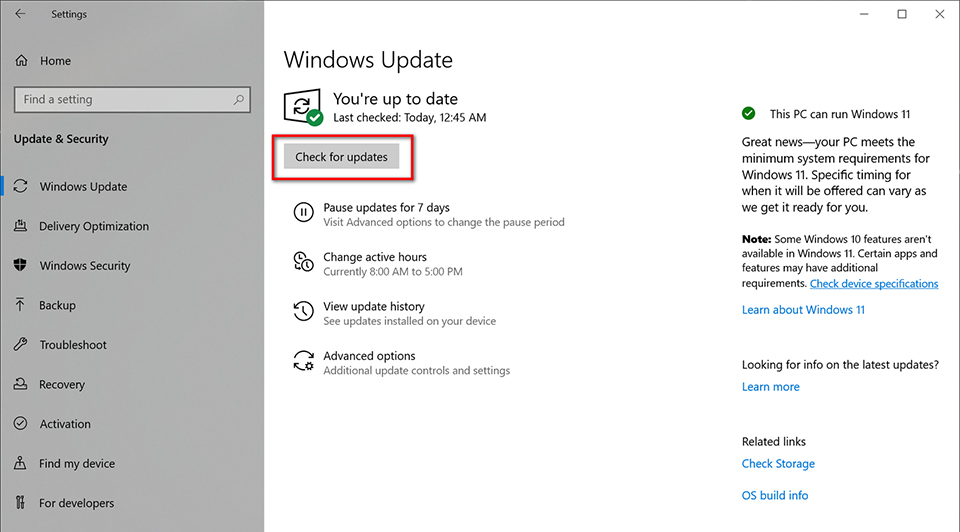This screenshot has height=532, width=960.
Task: Click the For developers tools icon
Action: click(x=20, y=503)
